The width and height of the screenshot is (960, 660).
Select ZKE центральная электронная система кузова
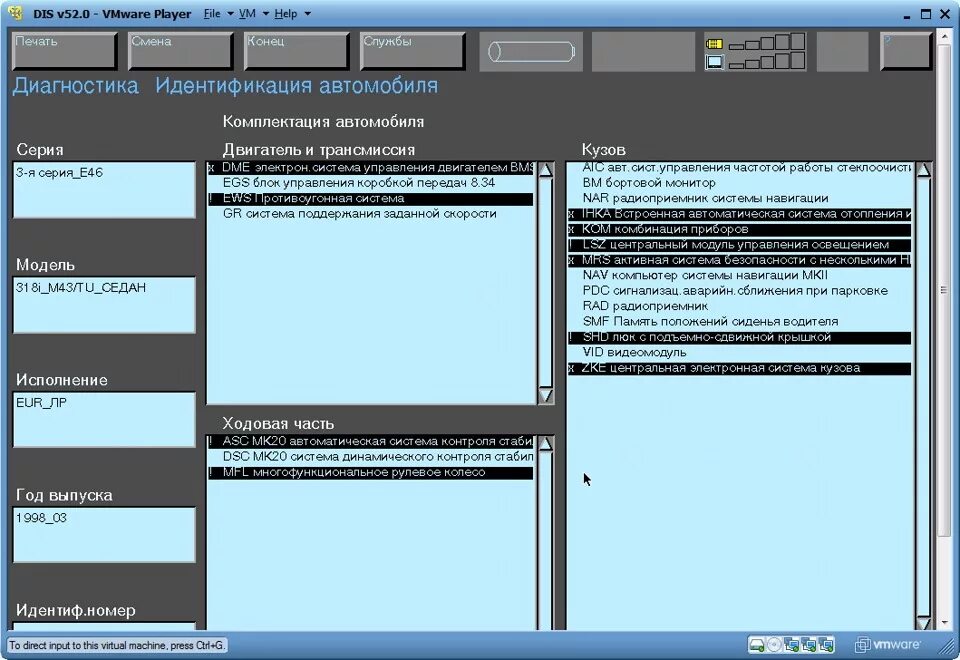(x=739, y=368)
